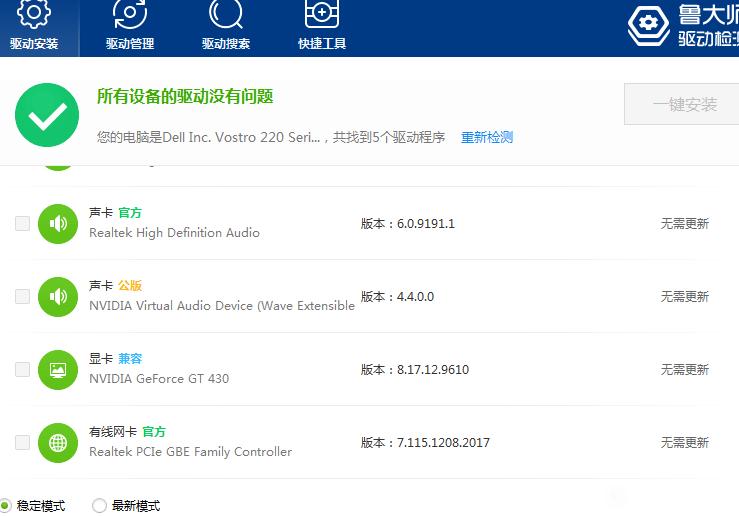Click the 公版 tag beside 声卡
This screenshot has width=739, height=516.
(x=130, y=286)
